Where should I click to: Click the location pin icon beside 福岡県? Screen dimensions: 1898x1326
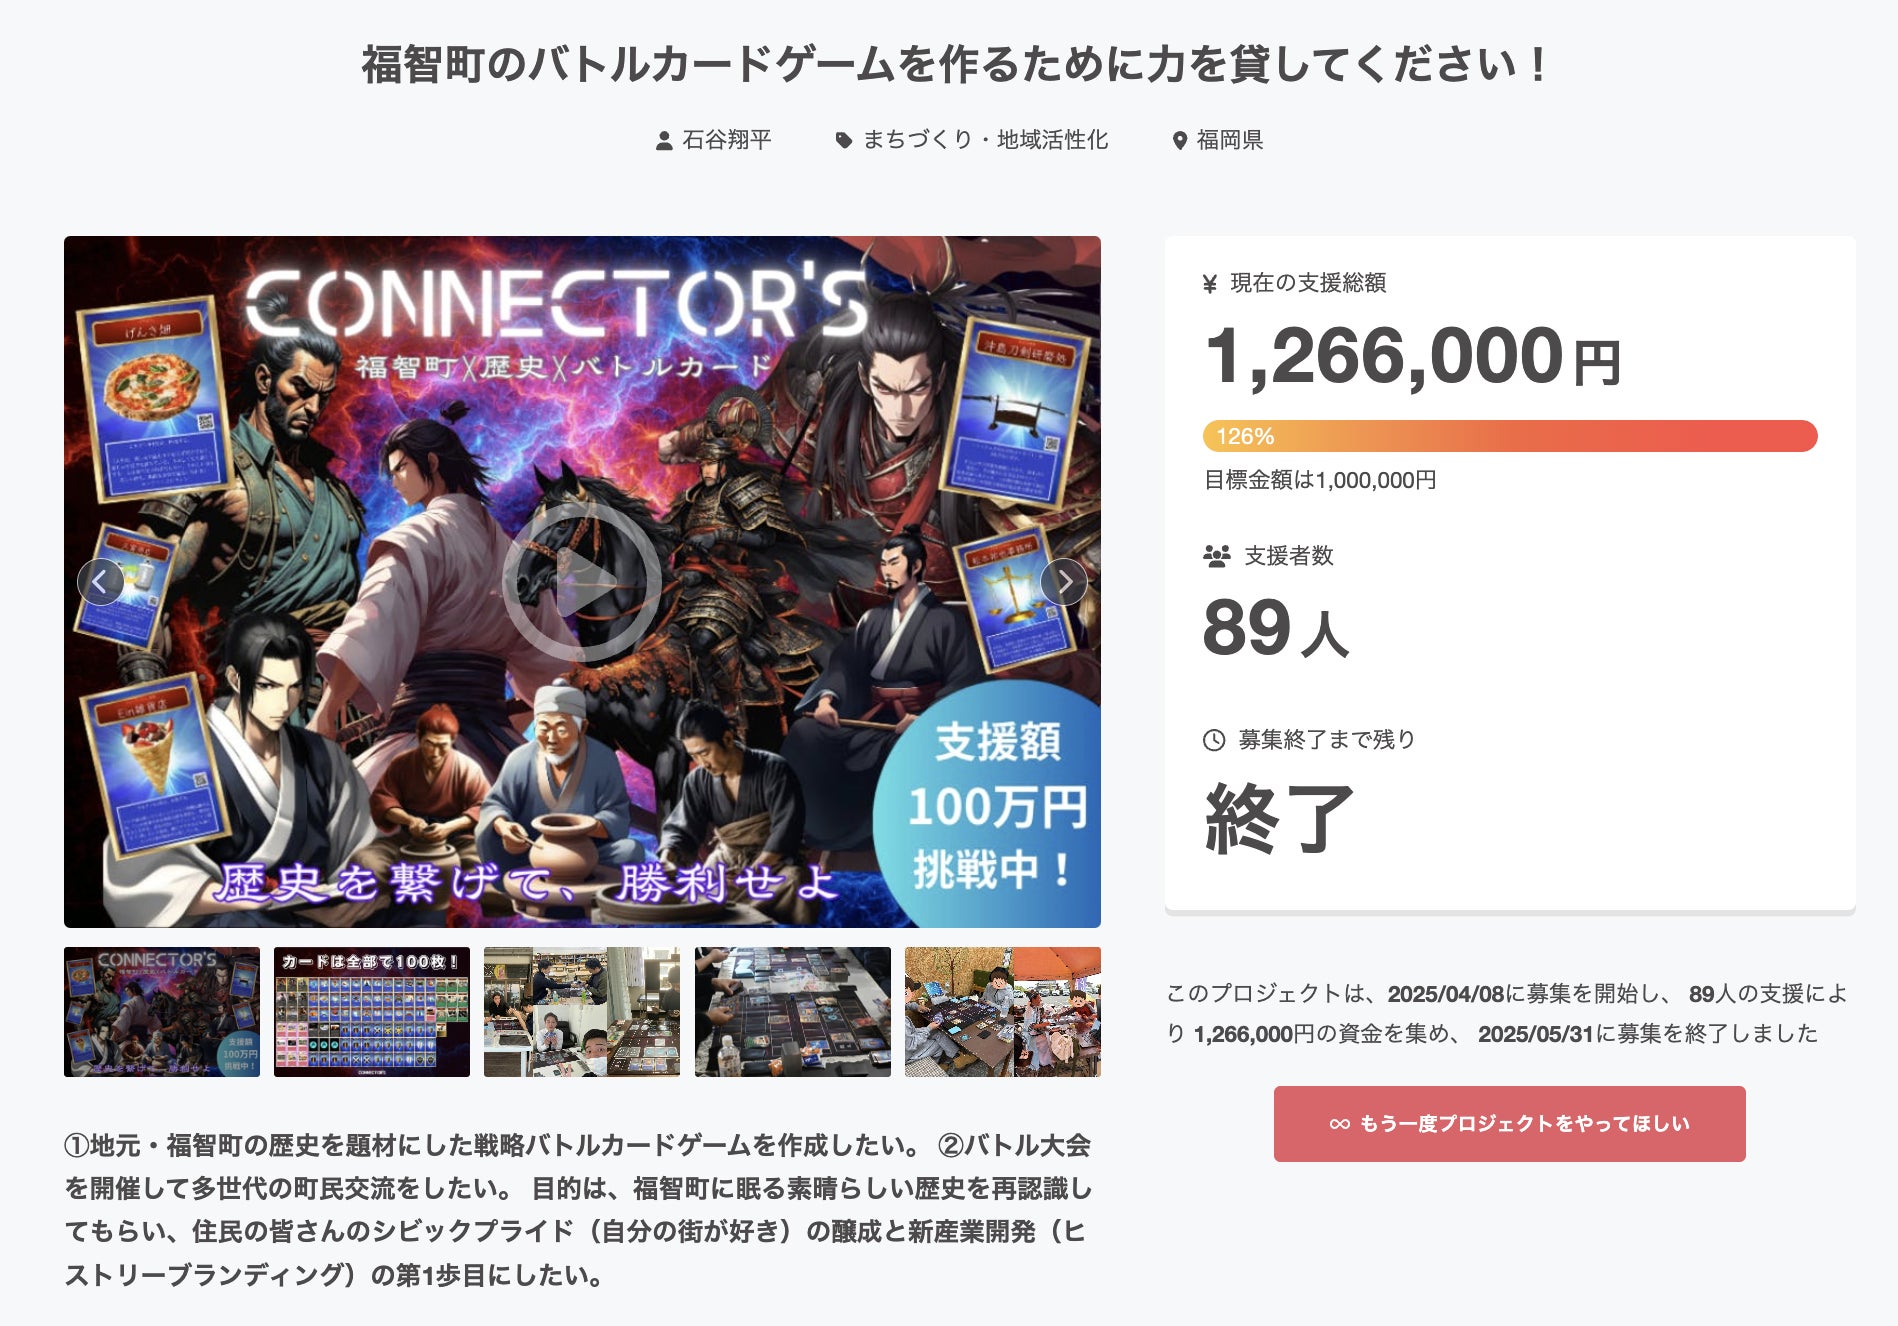point(1180,141)
